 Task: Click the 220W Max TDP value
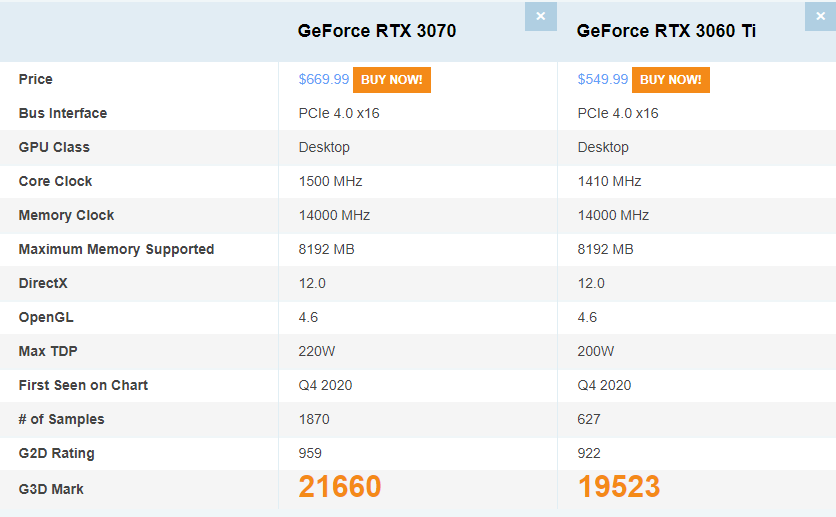(x=317, y=351)
